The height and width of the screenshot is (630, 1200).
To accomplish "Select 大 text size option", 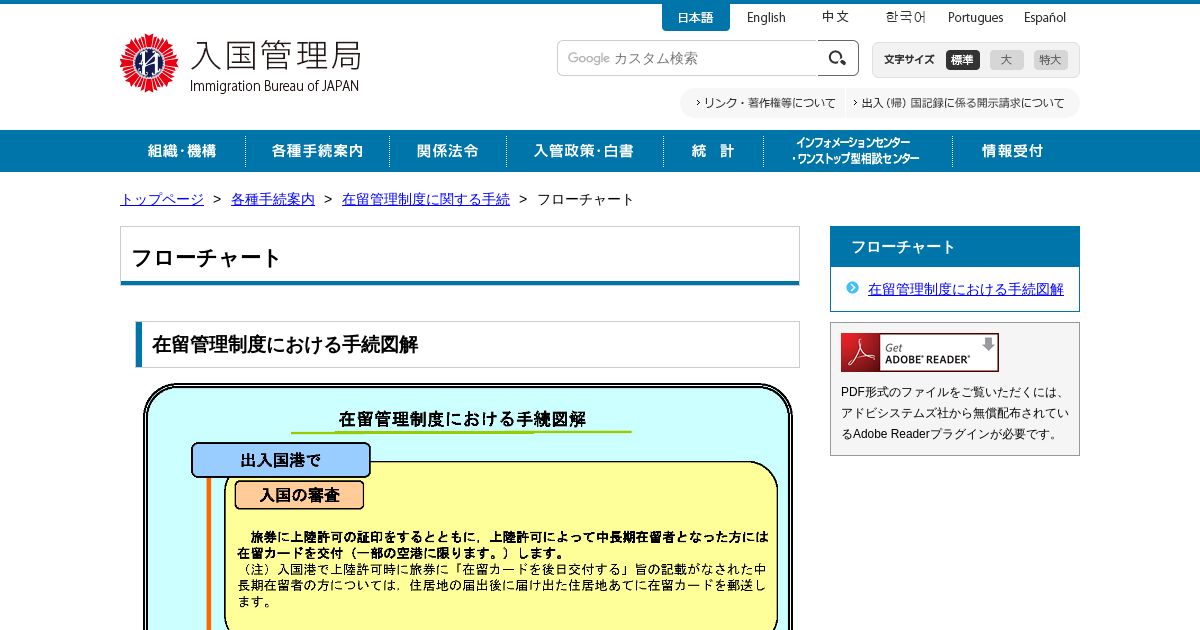I will (1006, 60).
